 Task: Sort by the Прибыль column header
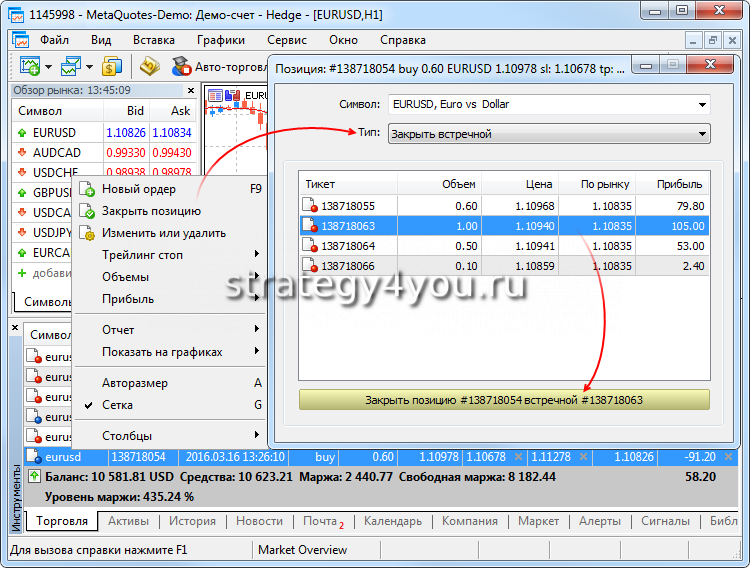(679, 184)
